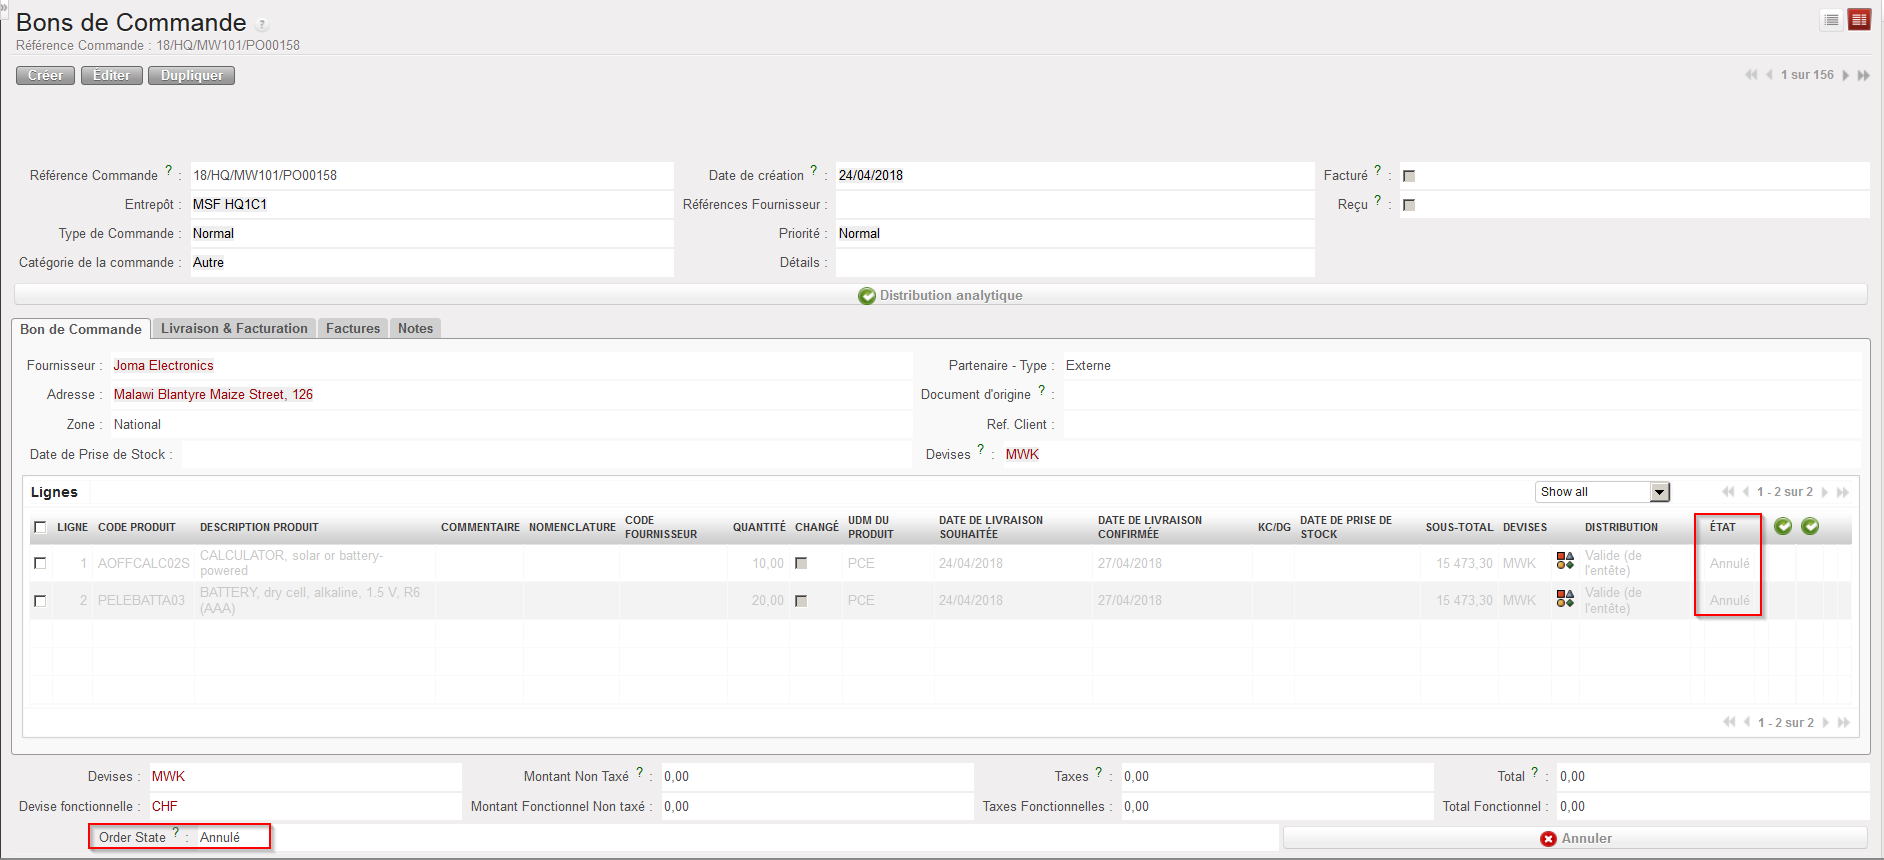The height and width of the screenshot is (860, 1884).
Task: Switch to list view icon at top right
Action: click(x=1831, y=20)
